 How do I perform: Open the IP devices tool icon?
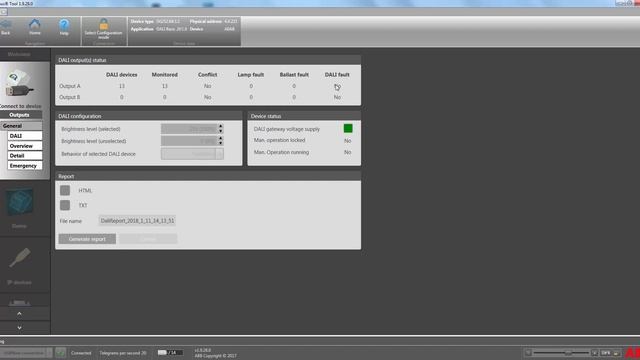pos(19,258)
